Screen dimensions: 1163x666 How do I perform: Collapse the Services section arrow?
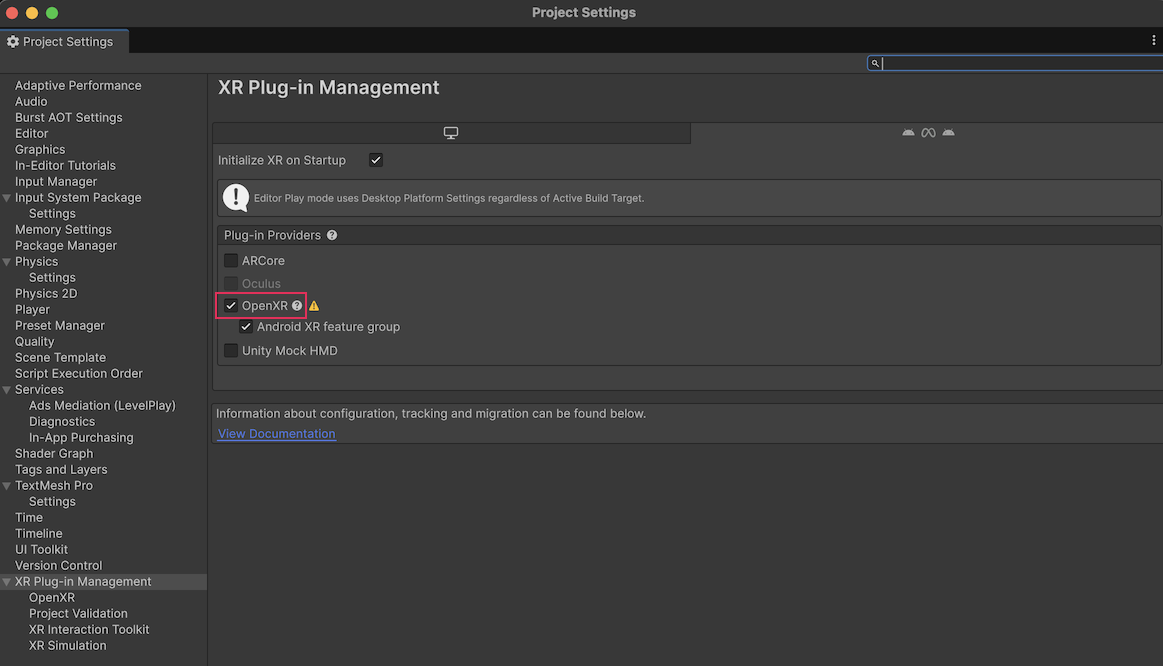click(x=7, y=390)
